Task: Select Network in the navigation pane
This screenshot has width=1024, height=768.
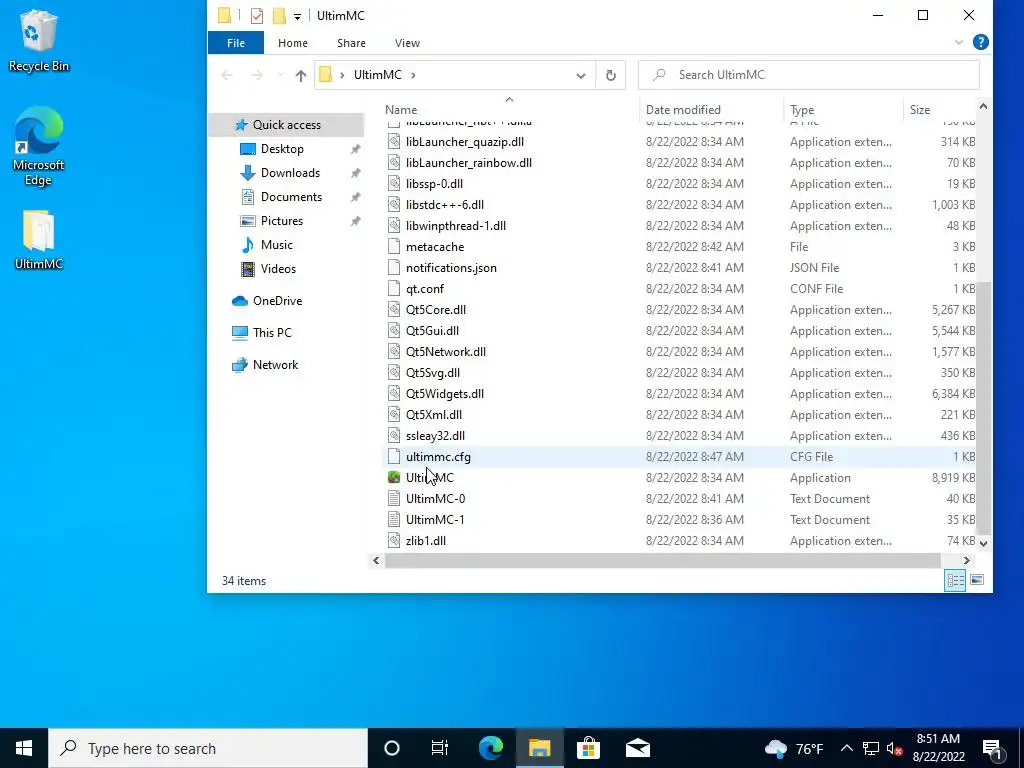Action: tap(275, 365)
